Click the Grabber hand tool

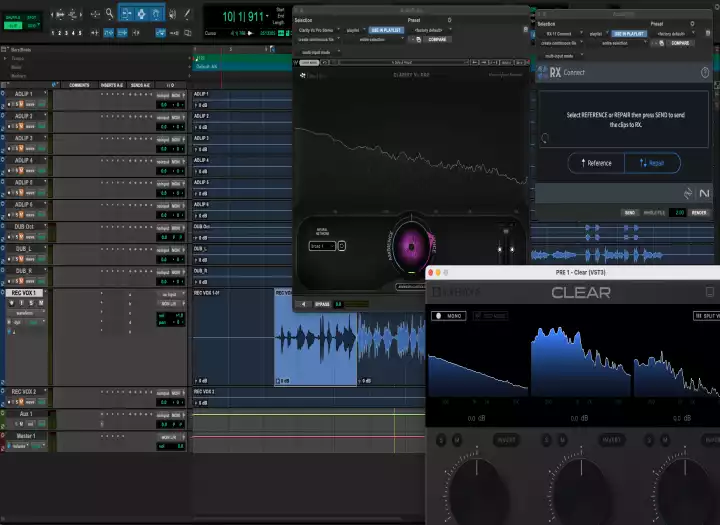pyautogui.click(x=156, y=14)
